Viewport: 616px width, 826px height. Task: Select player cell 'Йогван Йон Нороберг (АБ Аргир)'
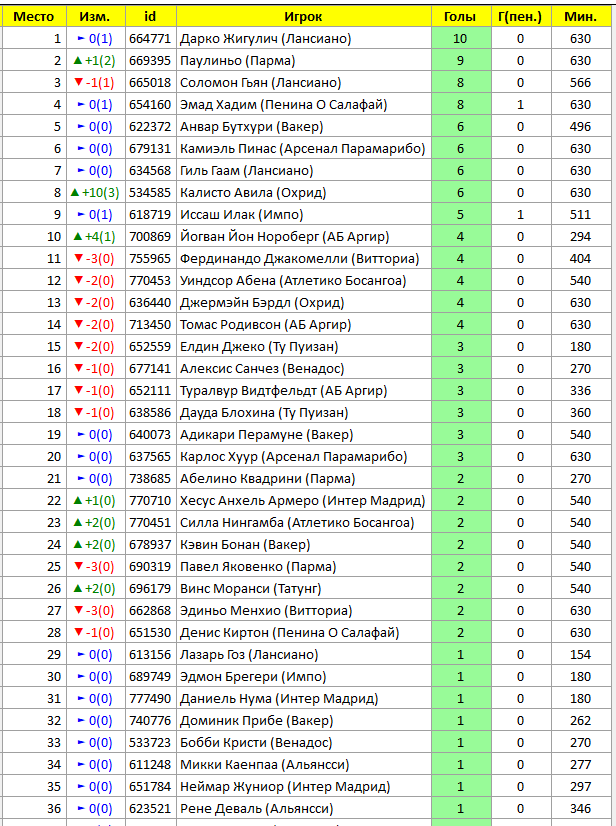tap(304, 237)
